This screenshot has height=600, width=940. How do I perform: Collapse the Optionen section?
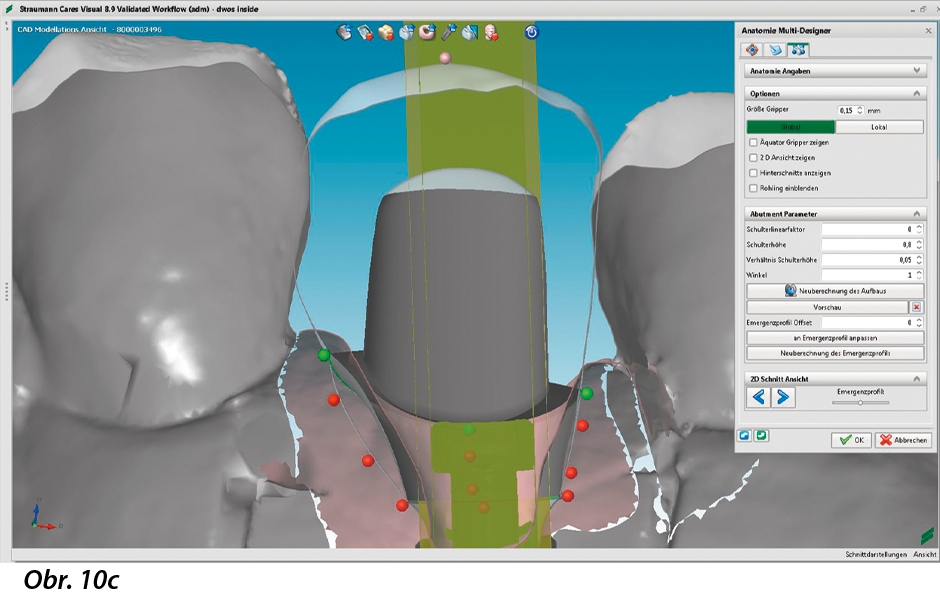[917, 93]
